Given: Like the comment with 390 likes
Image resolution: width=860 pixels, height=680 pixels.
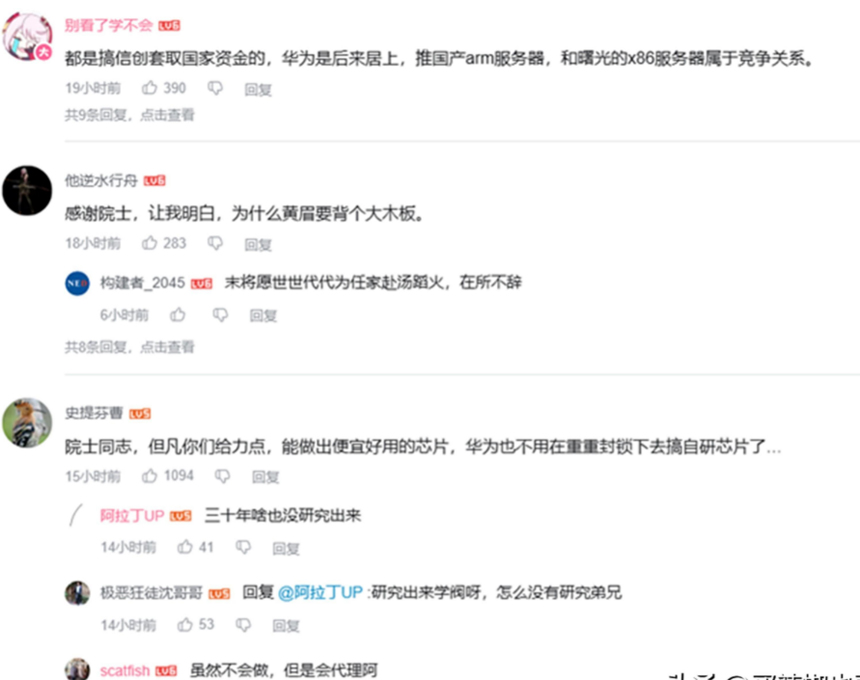Looking at the screenshot, I should coord(150,88).
